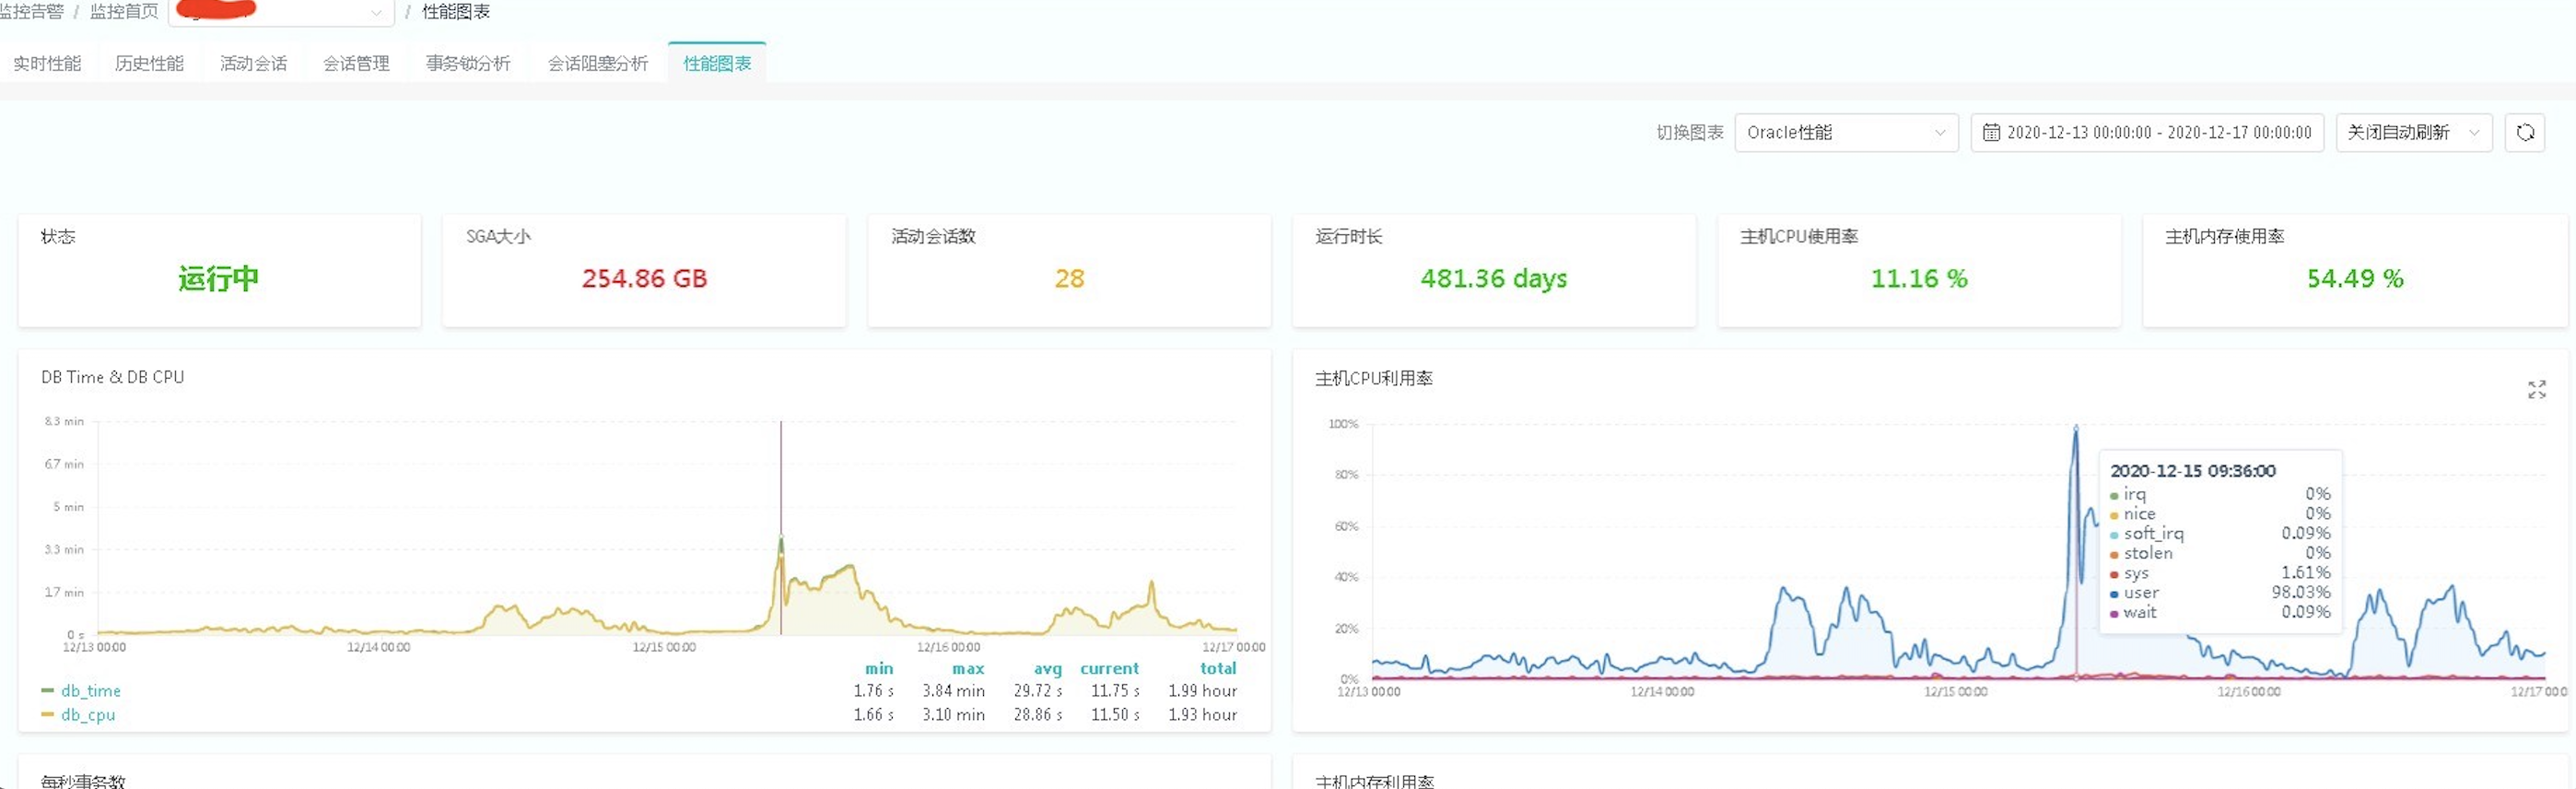Open the 关闭自动刷新 dropdown
The width and height of the screenshot is (2576, 789).
point(2413,132)
